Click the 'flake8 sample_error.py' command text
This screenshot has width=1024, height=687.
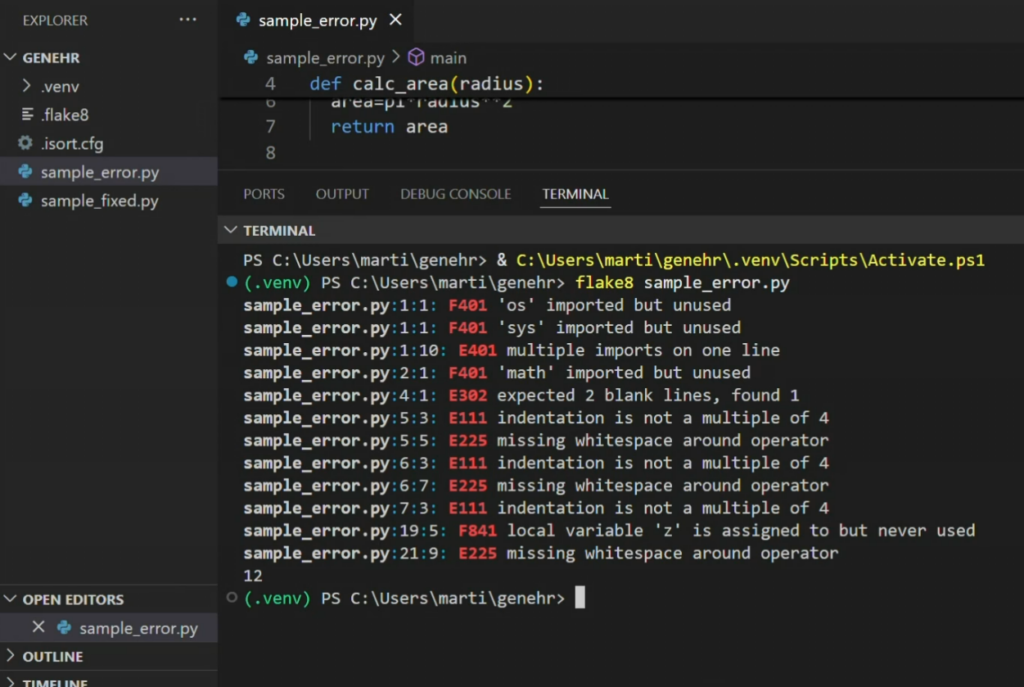coord(682,283)
